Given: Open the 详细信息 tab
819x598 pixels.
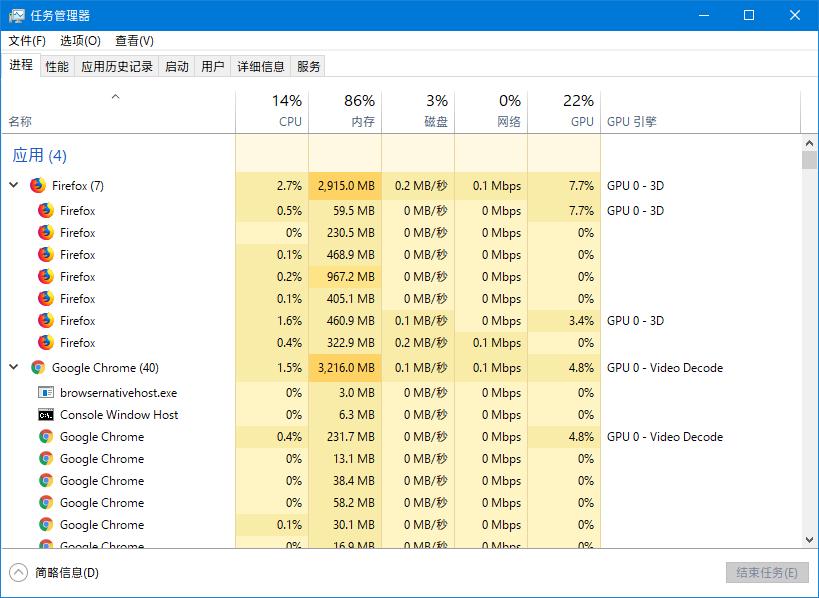Looking at the screenshot, I should coord(261,67).
